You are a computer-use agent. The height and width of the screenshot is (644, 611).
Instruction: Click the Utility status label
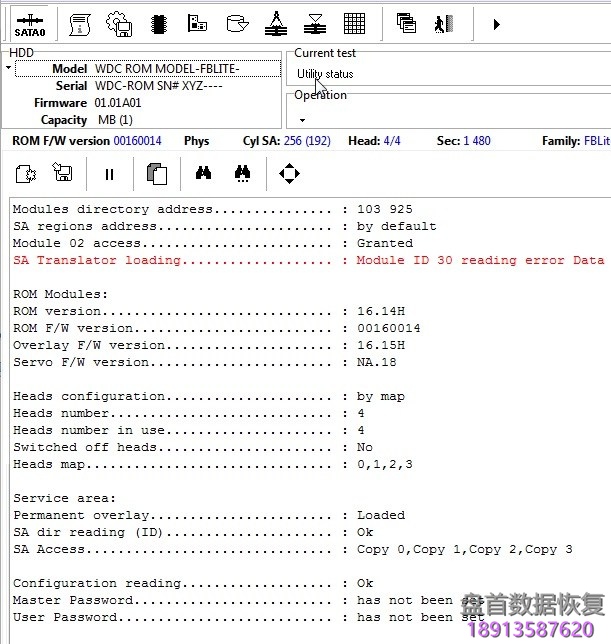pos(325,74)
